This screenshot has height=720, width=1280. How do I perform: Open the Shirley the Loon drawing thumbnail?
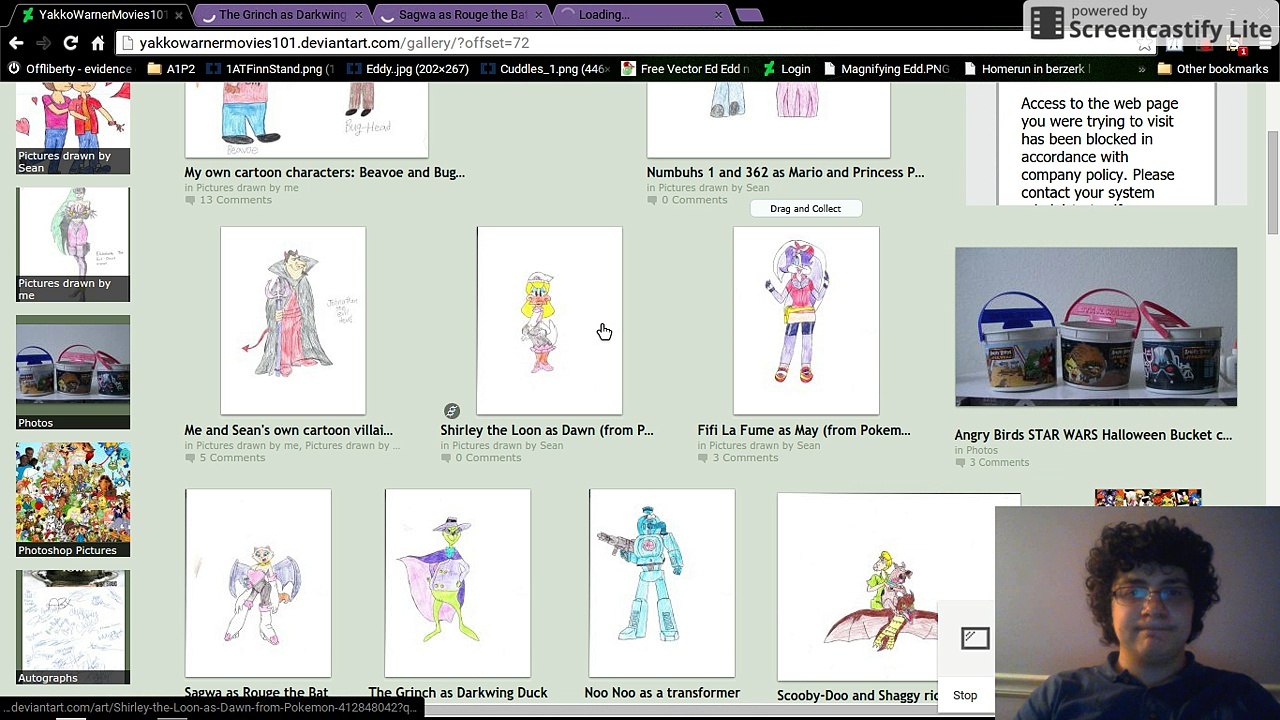click(549, 320)
